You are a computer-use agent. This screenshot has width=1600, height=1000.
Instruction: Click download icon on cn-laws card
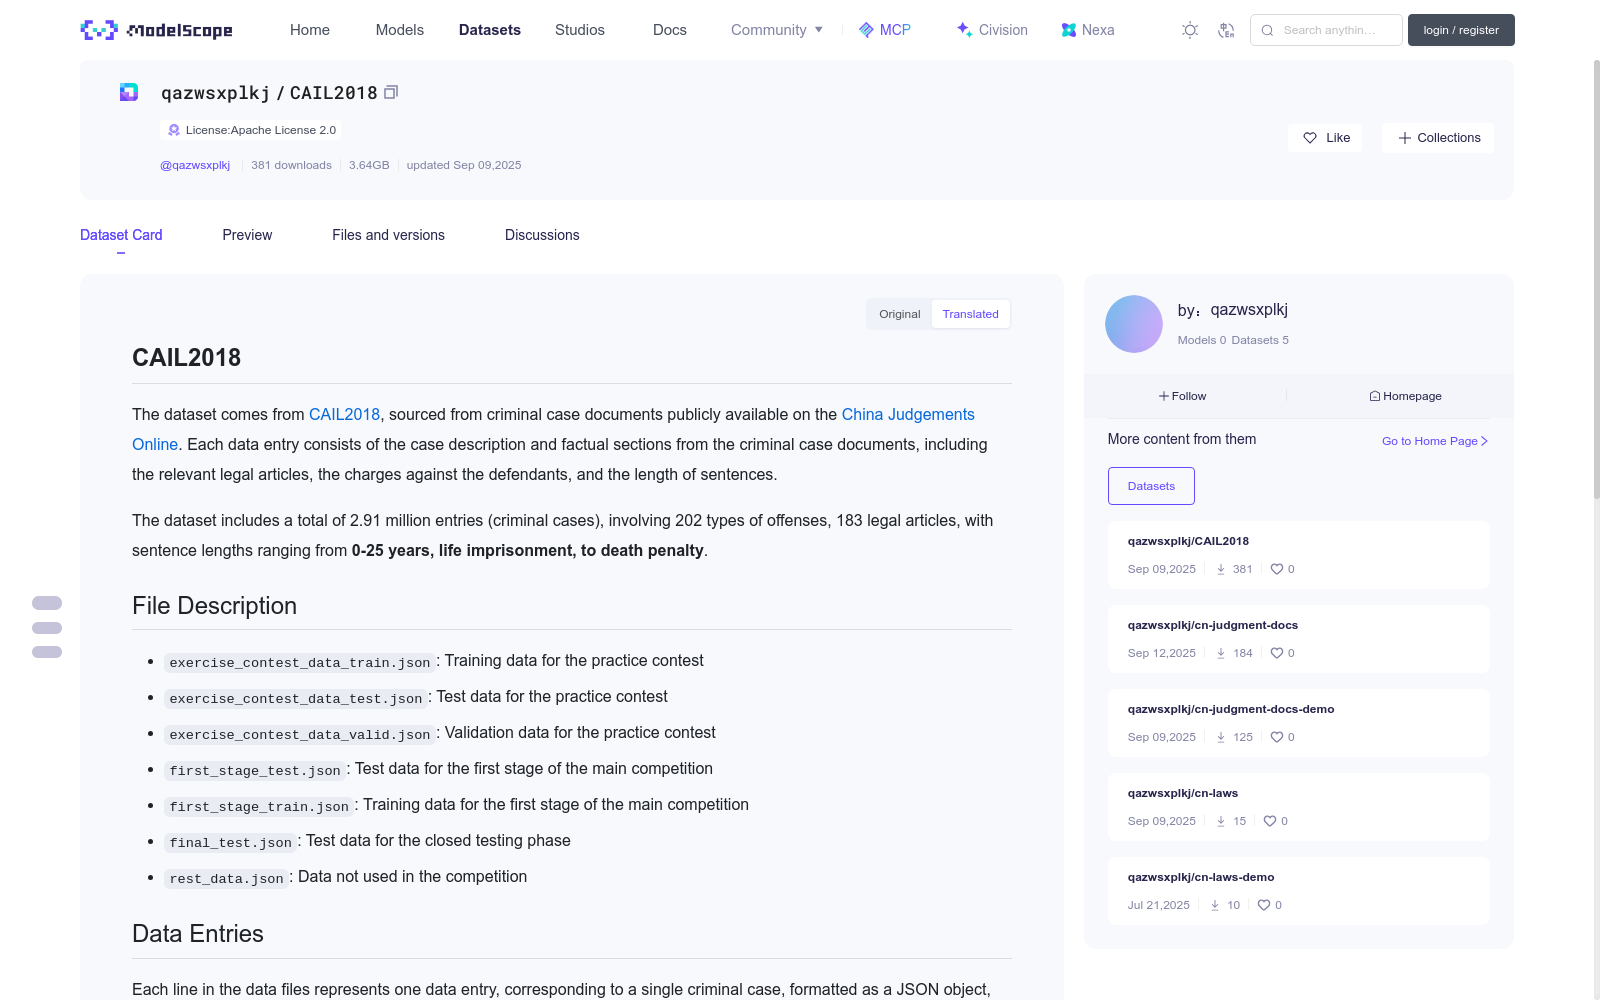pos(1221,821)
